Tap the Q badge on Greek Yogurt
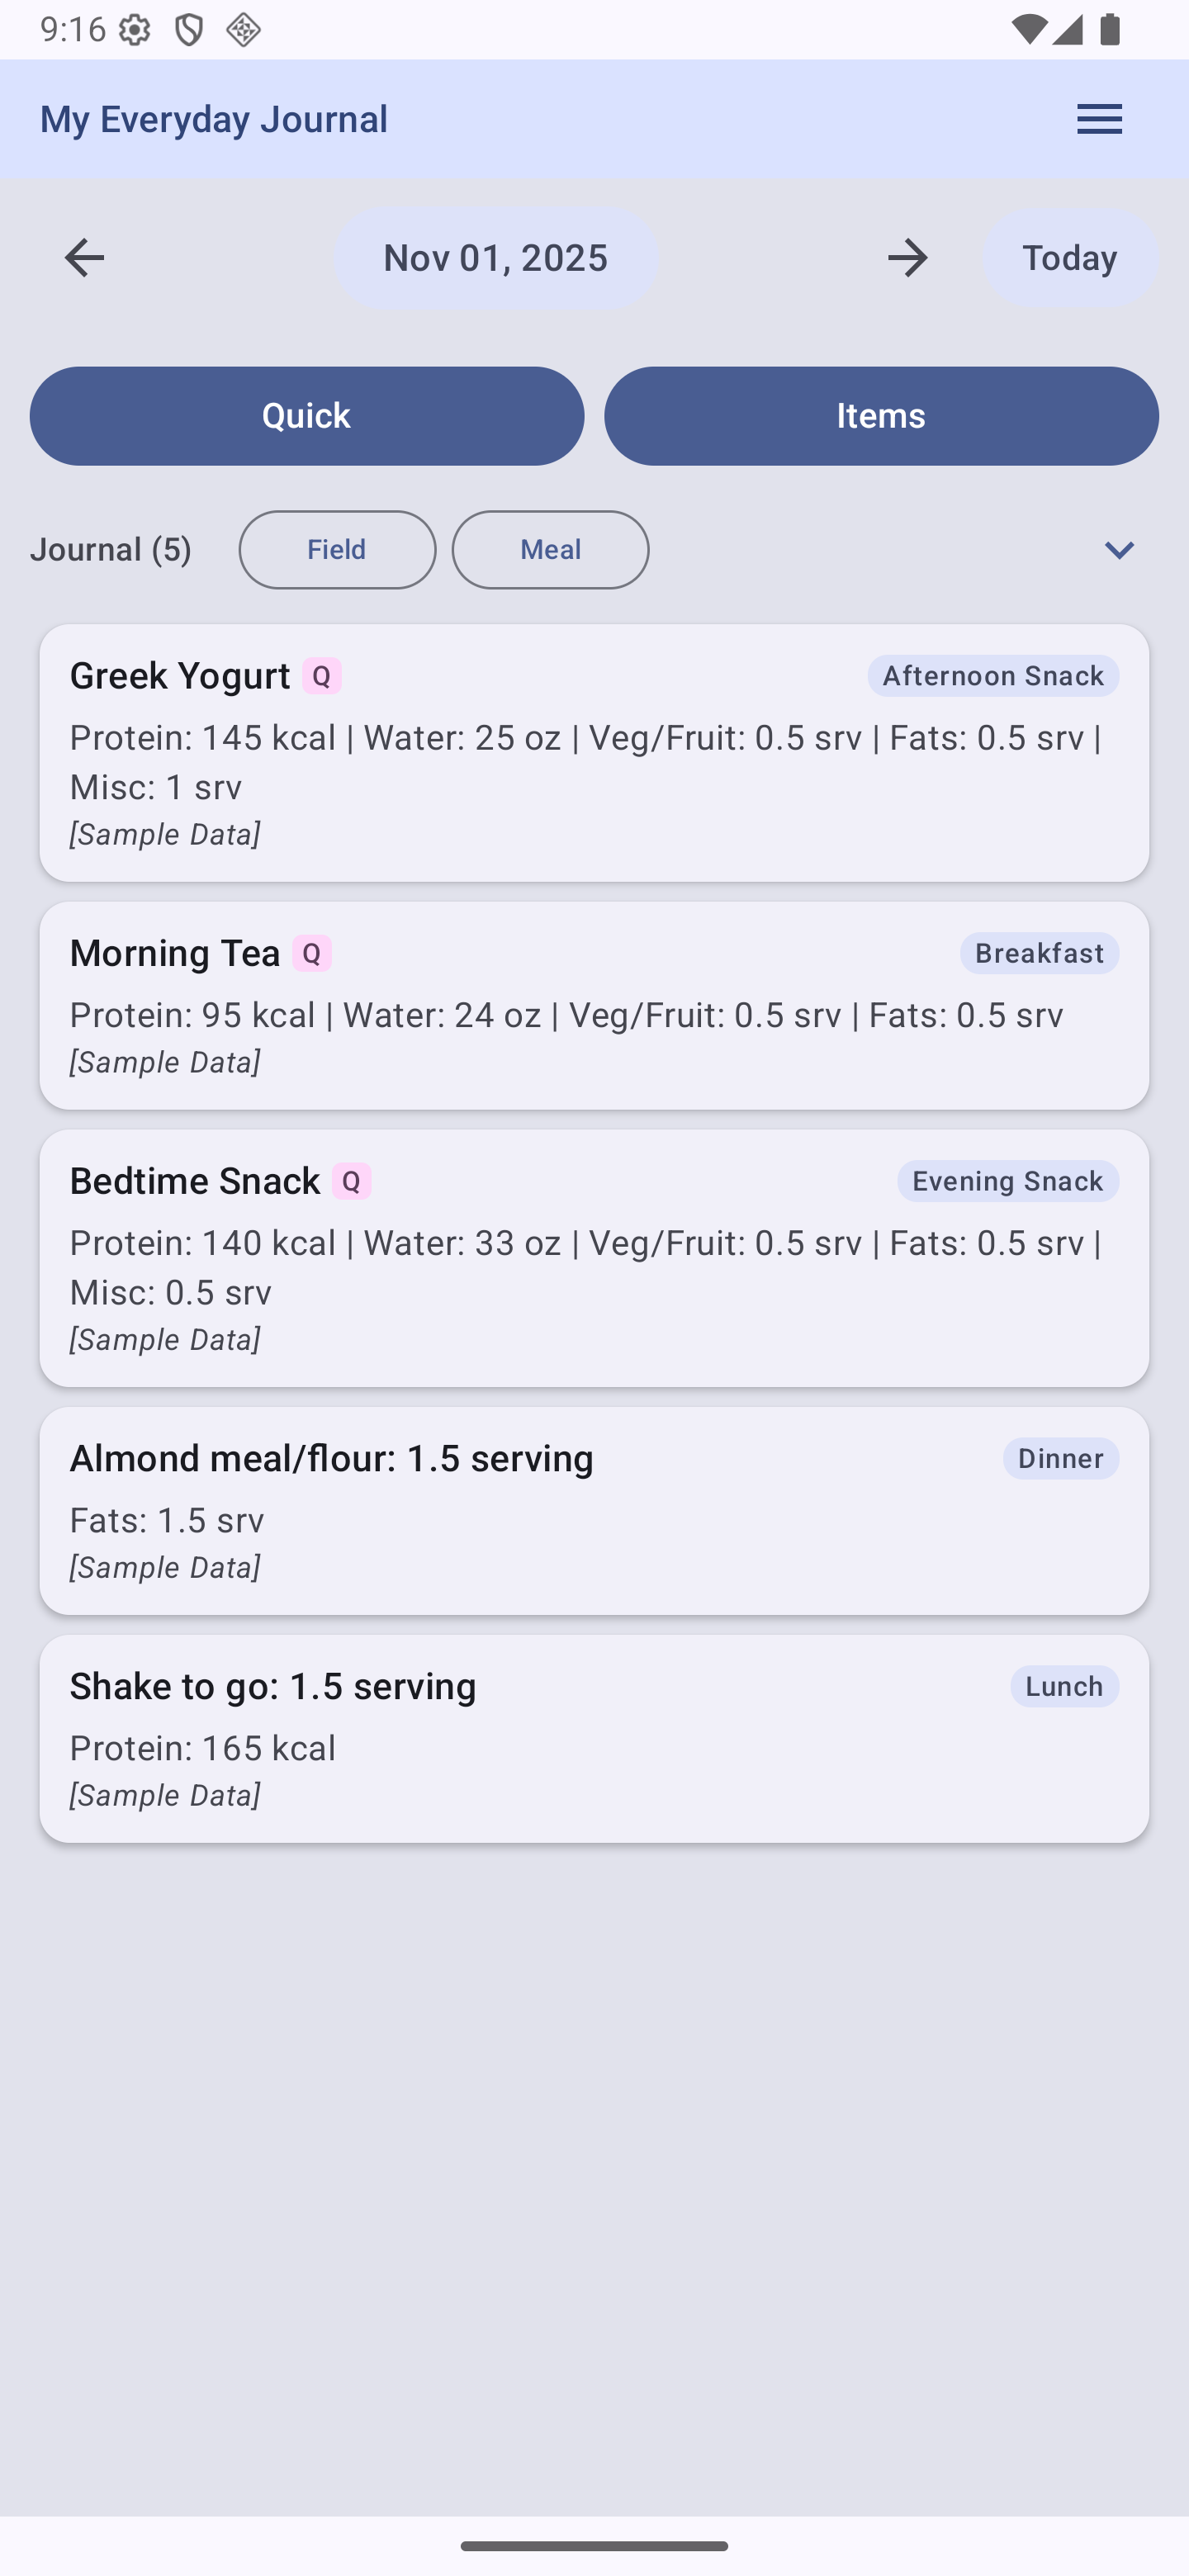 coord(322,676)
